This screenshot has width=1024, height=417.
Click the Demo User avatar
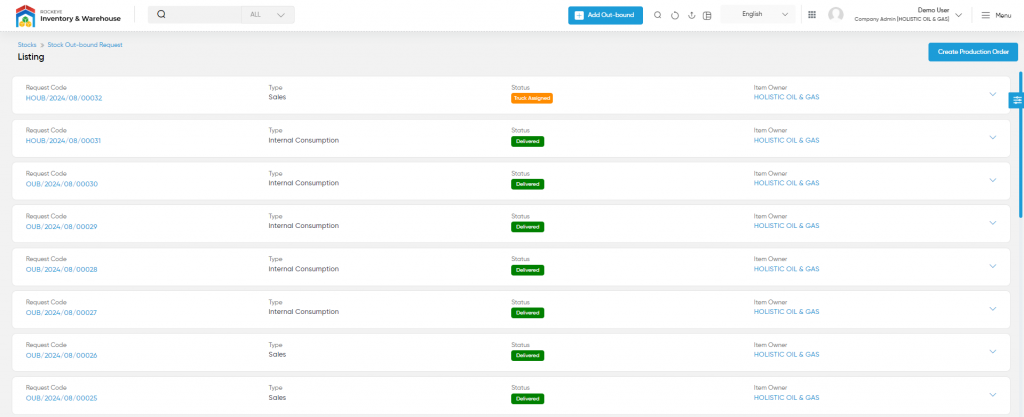pos(836,15)
